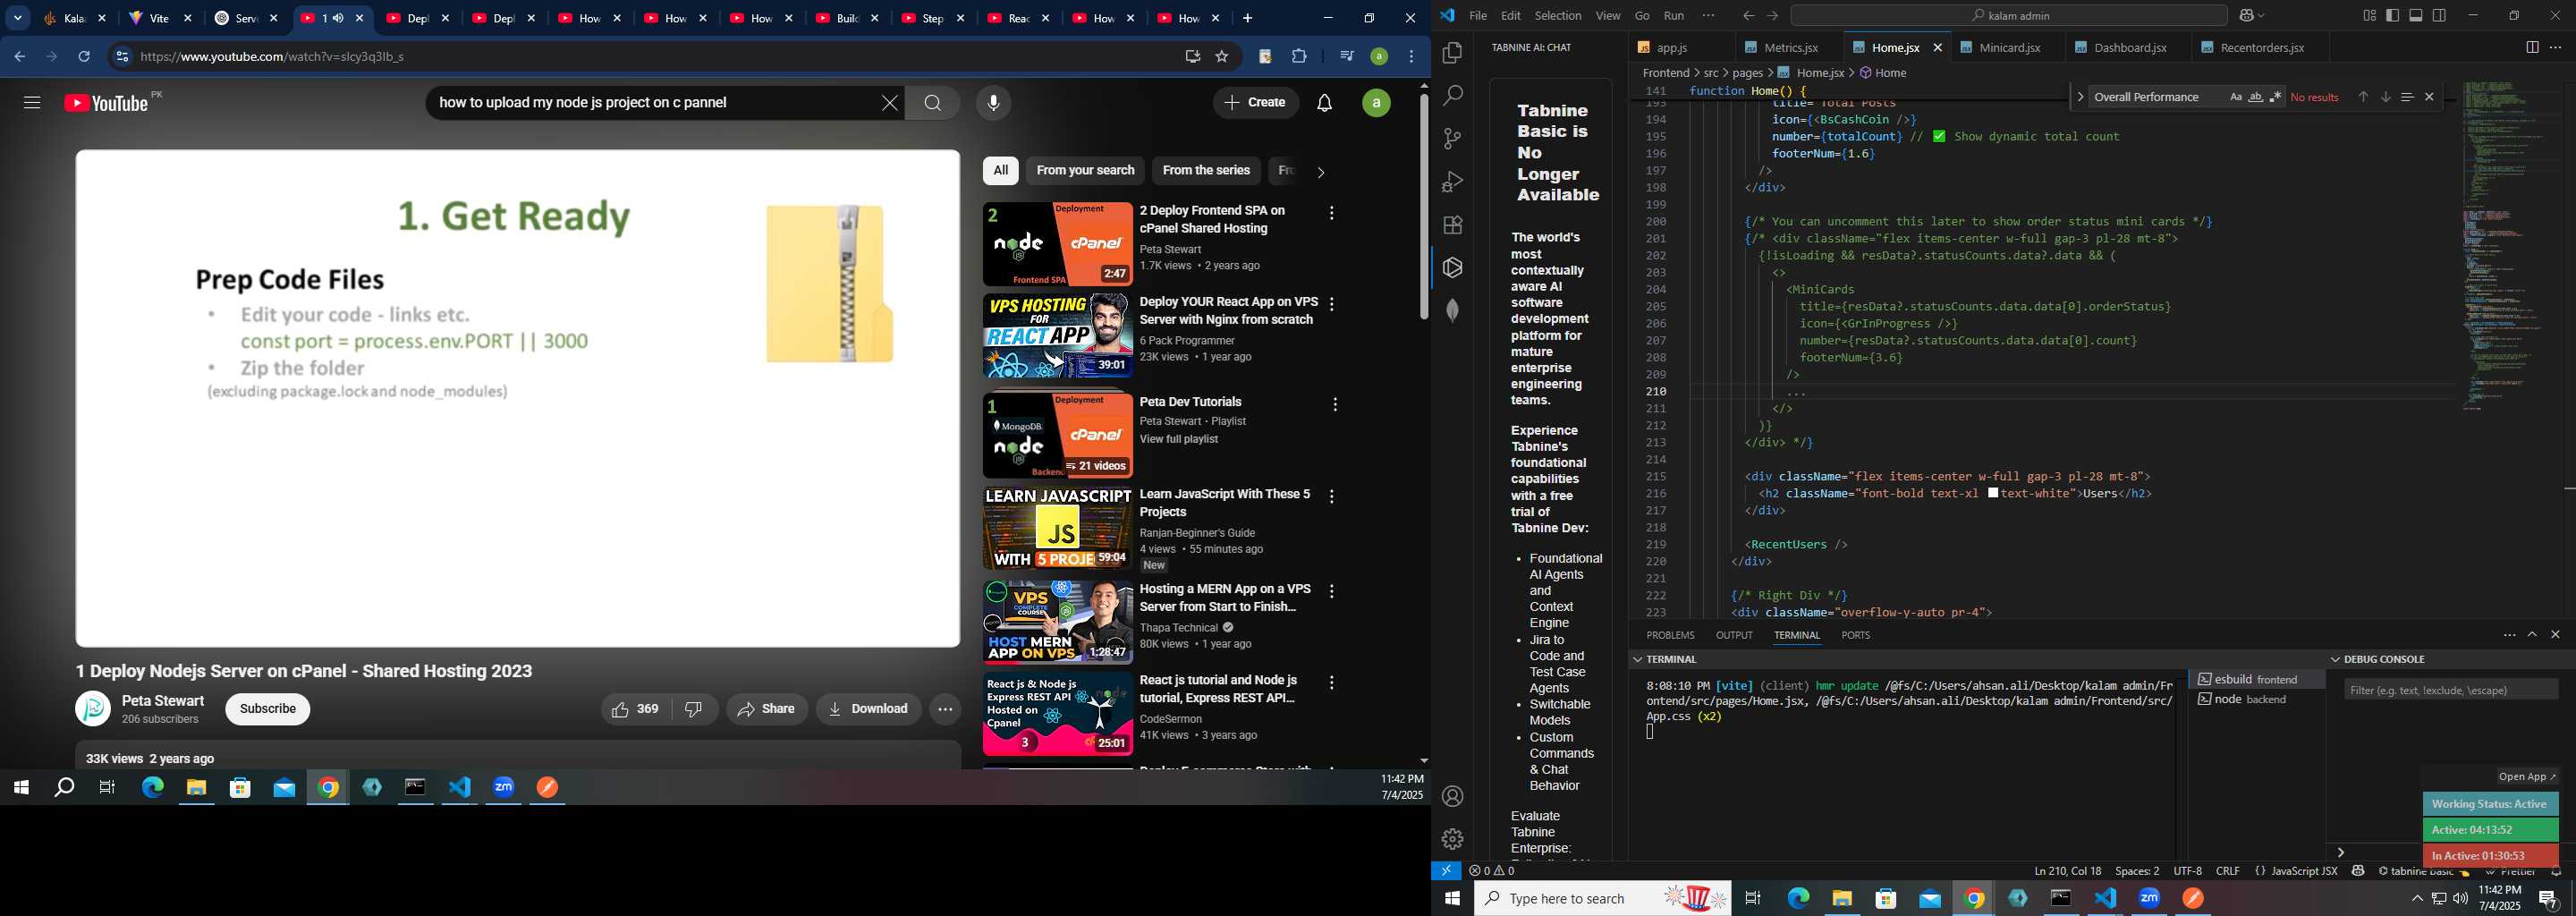Open the 'View full playlist' link
Viewport: 2576px width, 916px height.
coord(1179,440)
